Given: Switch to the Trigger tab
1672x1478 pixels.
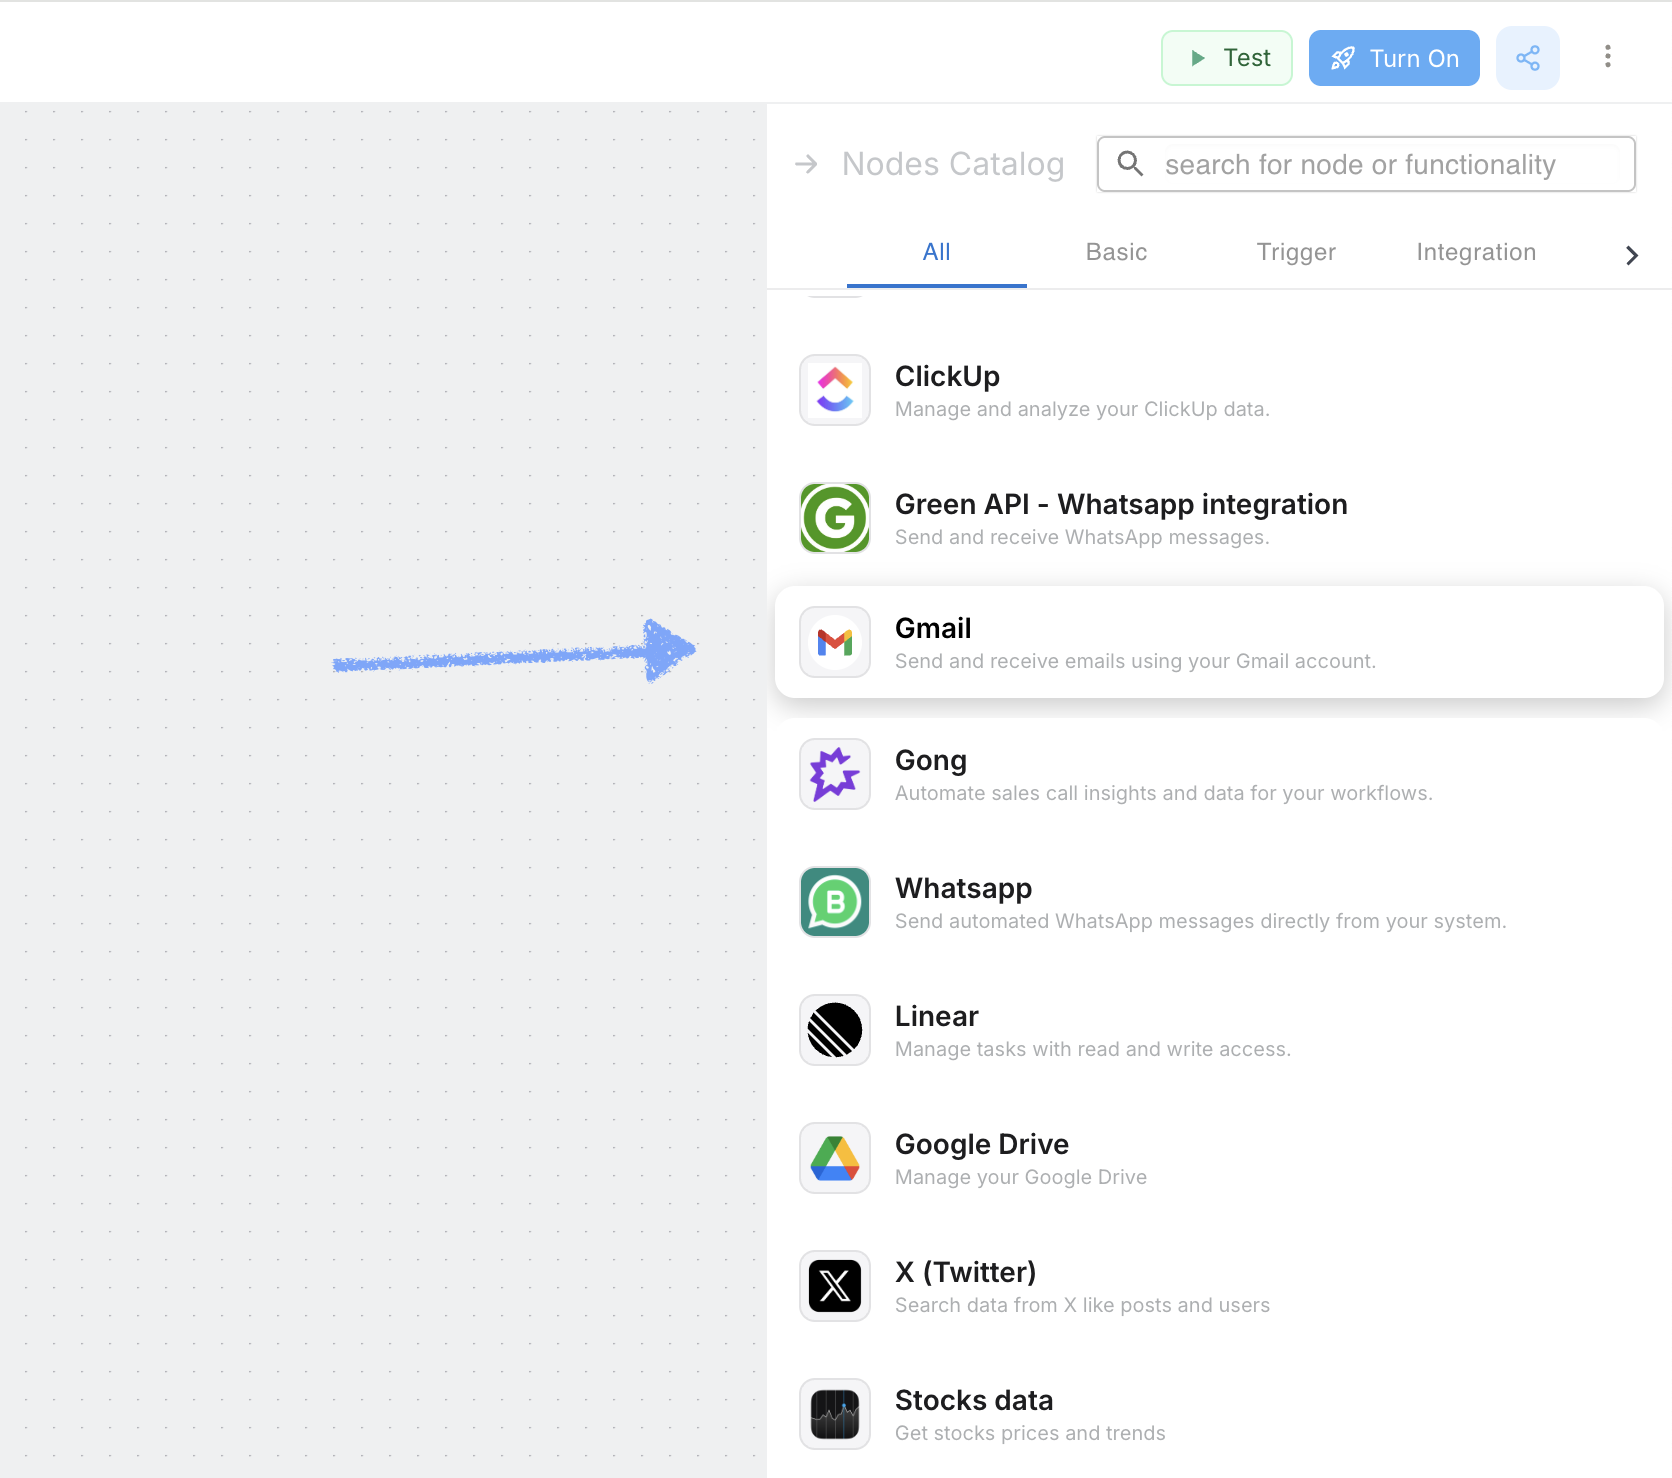Looking at the screenshot, I should click(x=1297, y=253).
